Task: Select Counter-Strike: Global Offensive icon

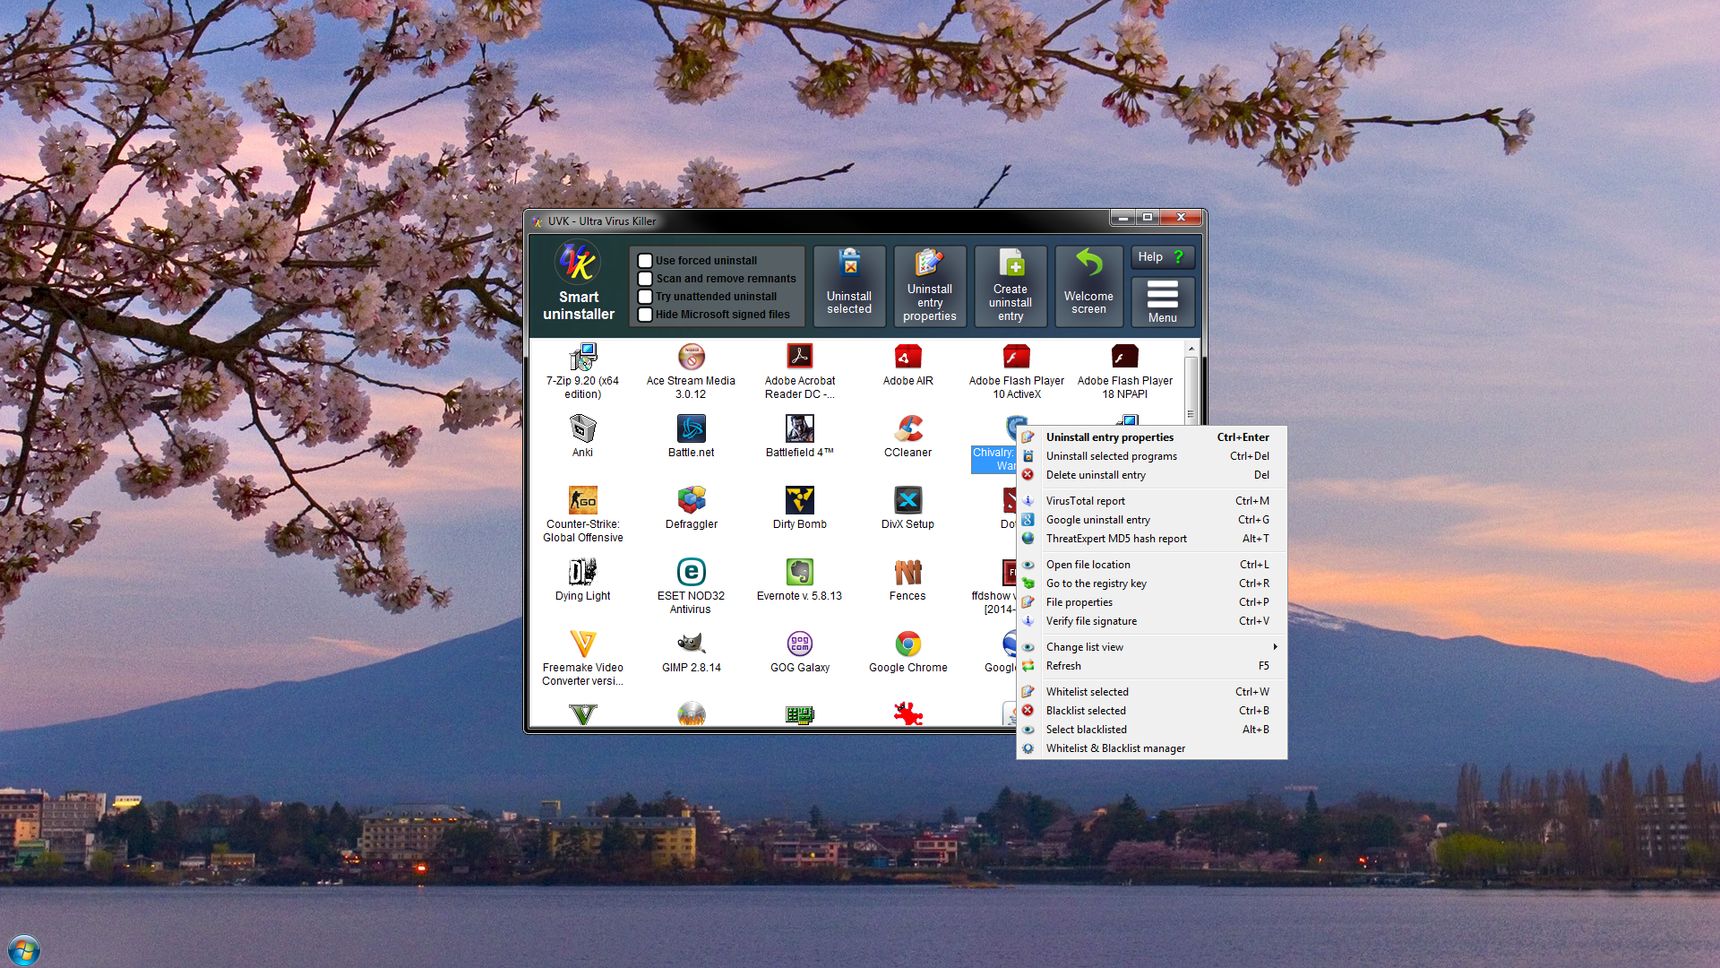Action: (583, 500)
